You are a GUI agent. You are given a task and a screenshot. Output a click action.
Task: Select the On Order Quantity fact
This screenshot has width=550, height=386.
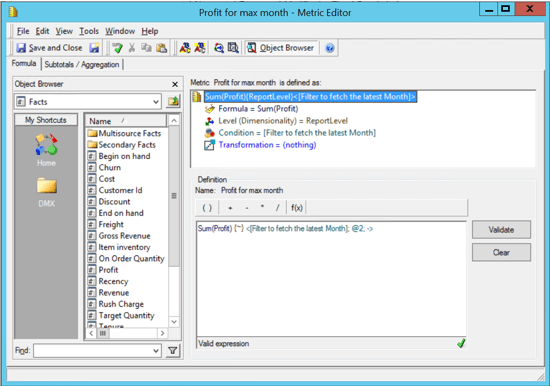tap(126, 259)
